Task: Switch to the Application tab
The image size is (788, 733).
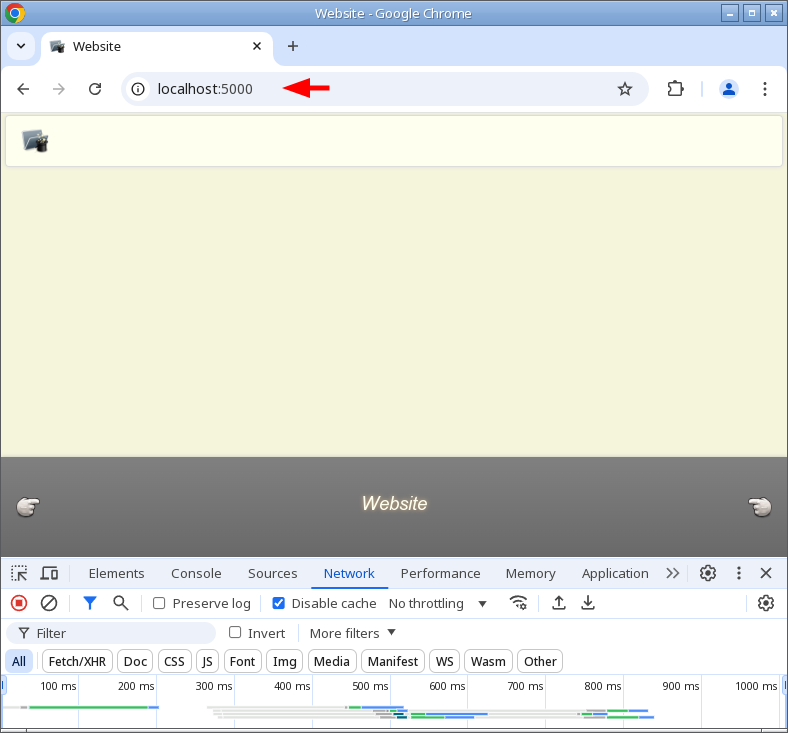Action: click(615, 573)
